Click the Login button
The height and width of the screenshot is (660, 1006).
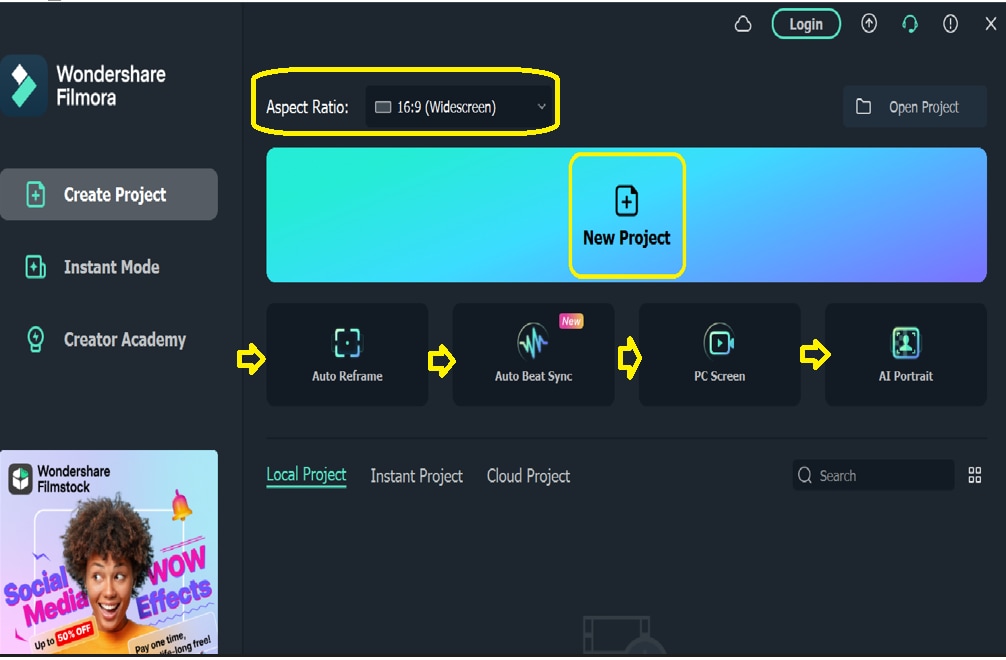806,24
